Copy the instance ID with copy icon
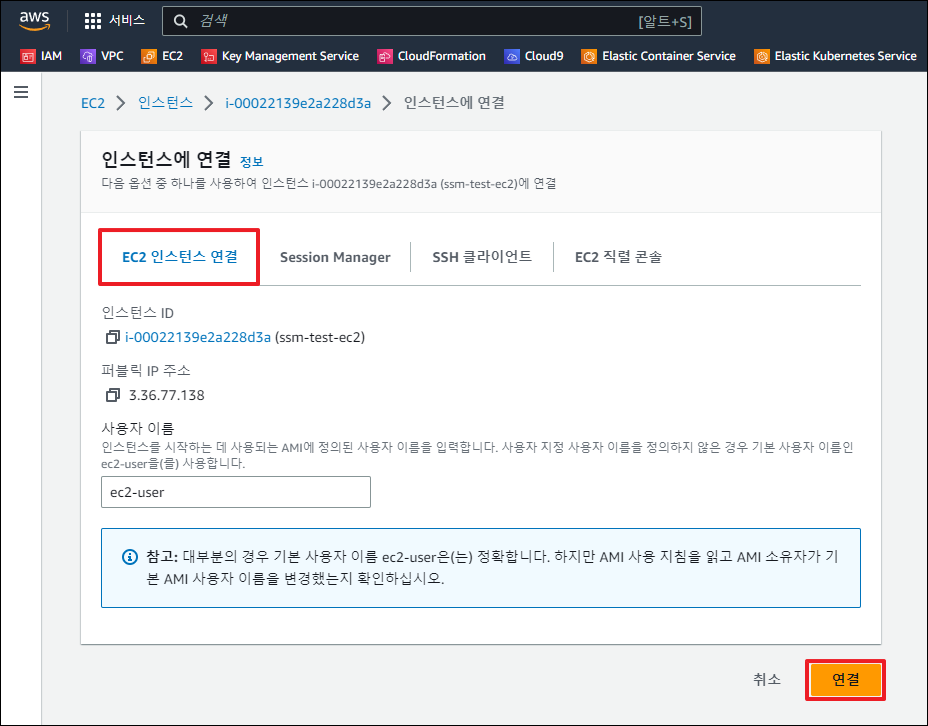The width and height of the screenshot is (928, 726). (112, 337)
